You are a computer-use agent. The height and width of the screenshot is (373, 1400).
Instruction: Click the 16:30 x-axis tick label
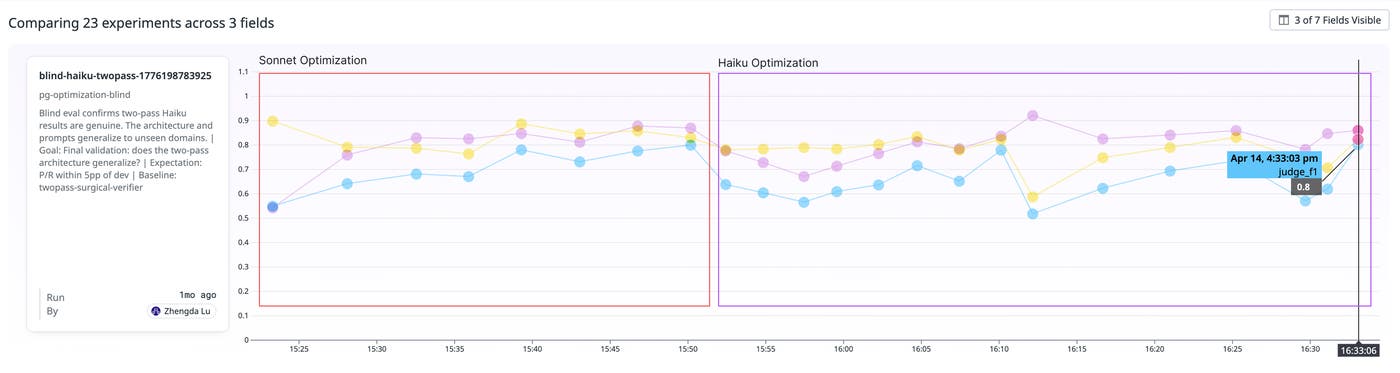[1310, 349]
